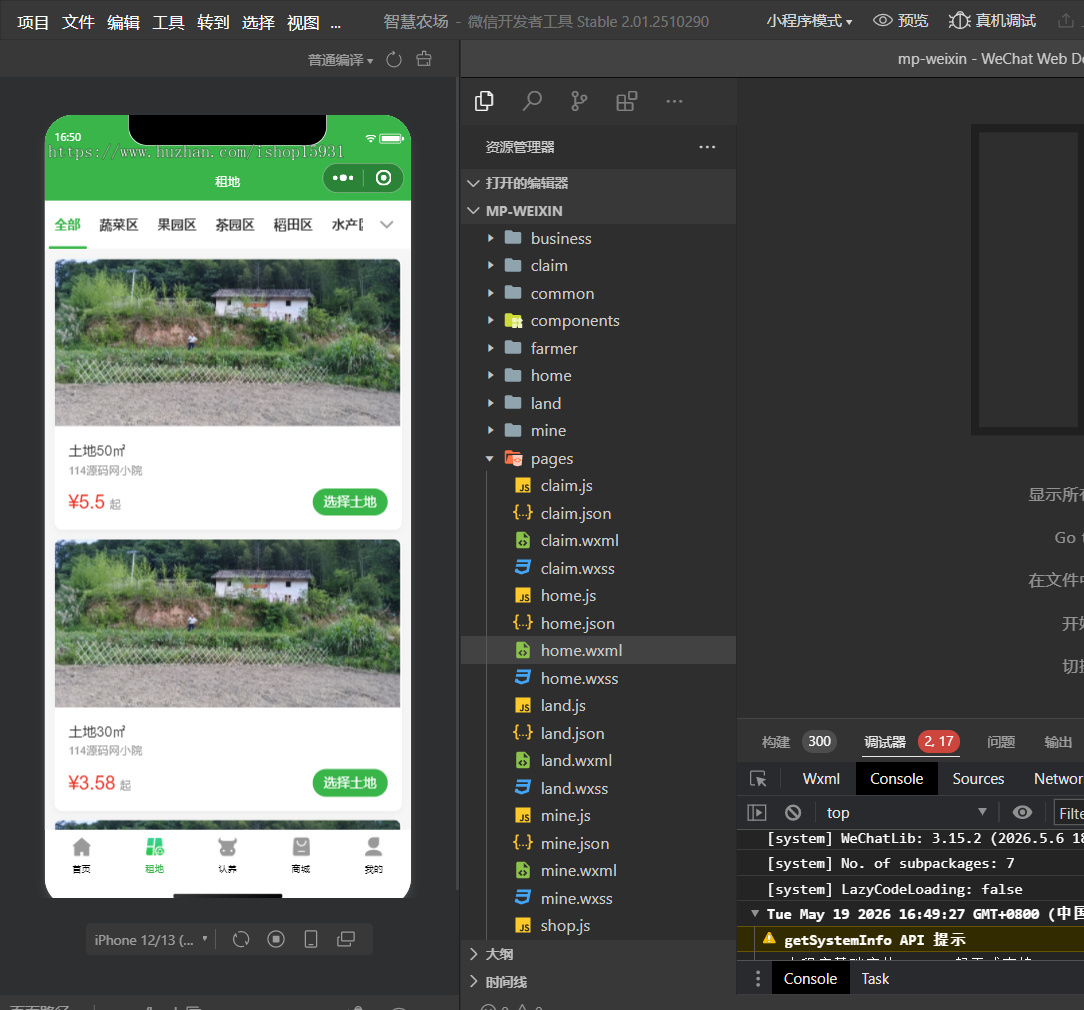Viewport: 1084px width, 1010px height.
Task: Switch to the 问题 problems tab
Action: 1000,741
